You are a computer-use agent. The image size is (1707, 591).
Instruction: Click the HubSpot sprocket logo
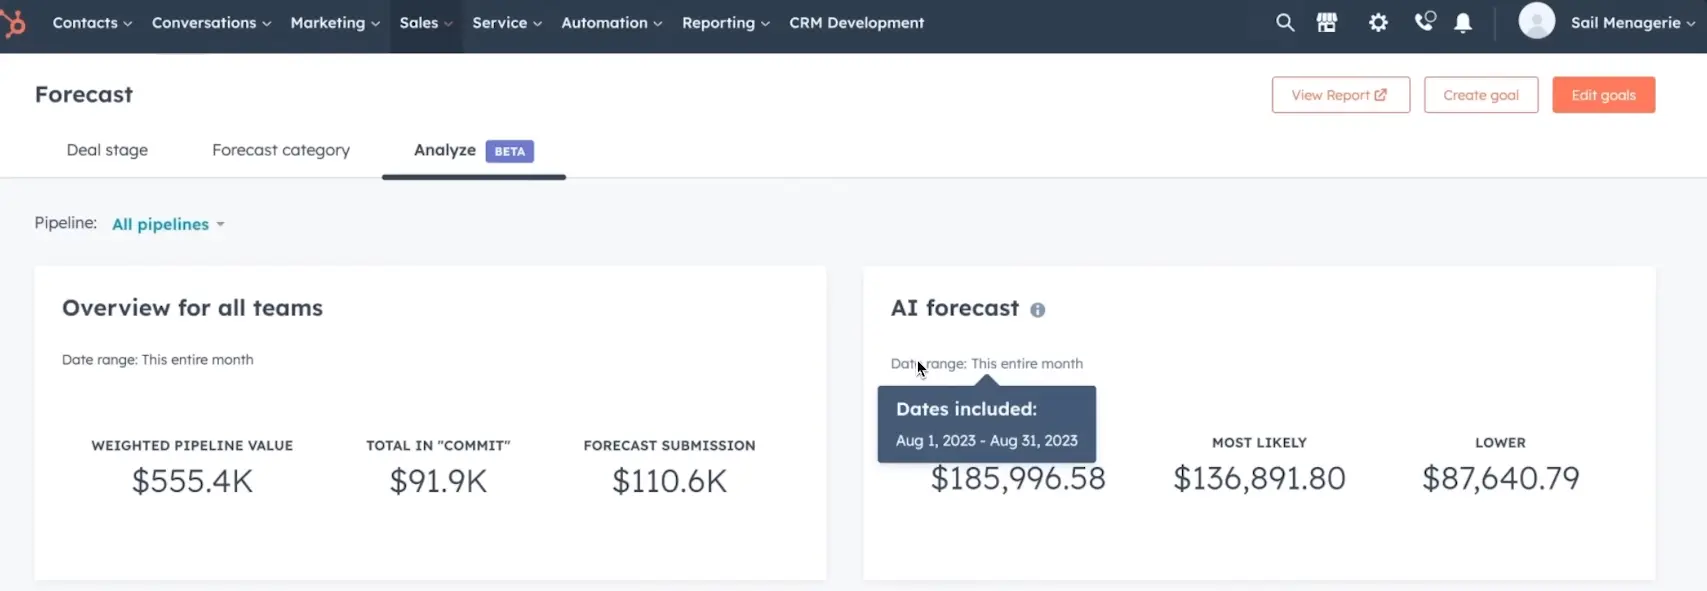[x=14, y=23]
